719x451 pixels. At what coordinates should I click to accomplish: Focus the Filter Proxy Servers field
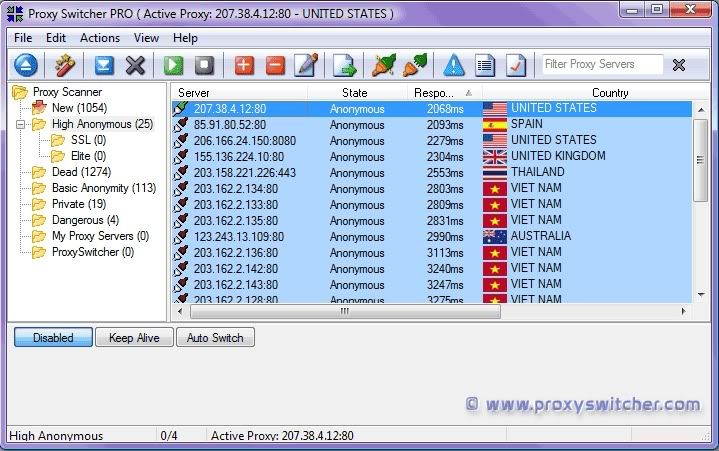603,64
